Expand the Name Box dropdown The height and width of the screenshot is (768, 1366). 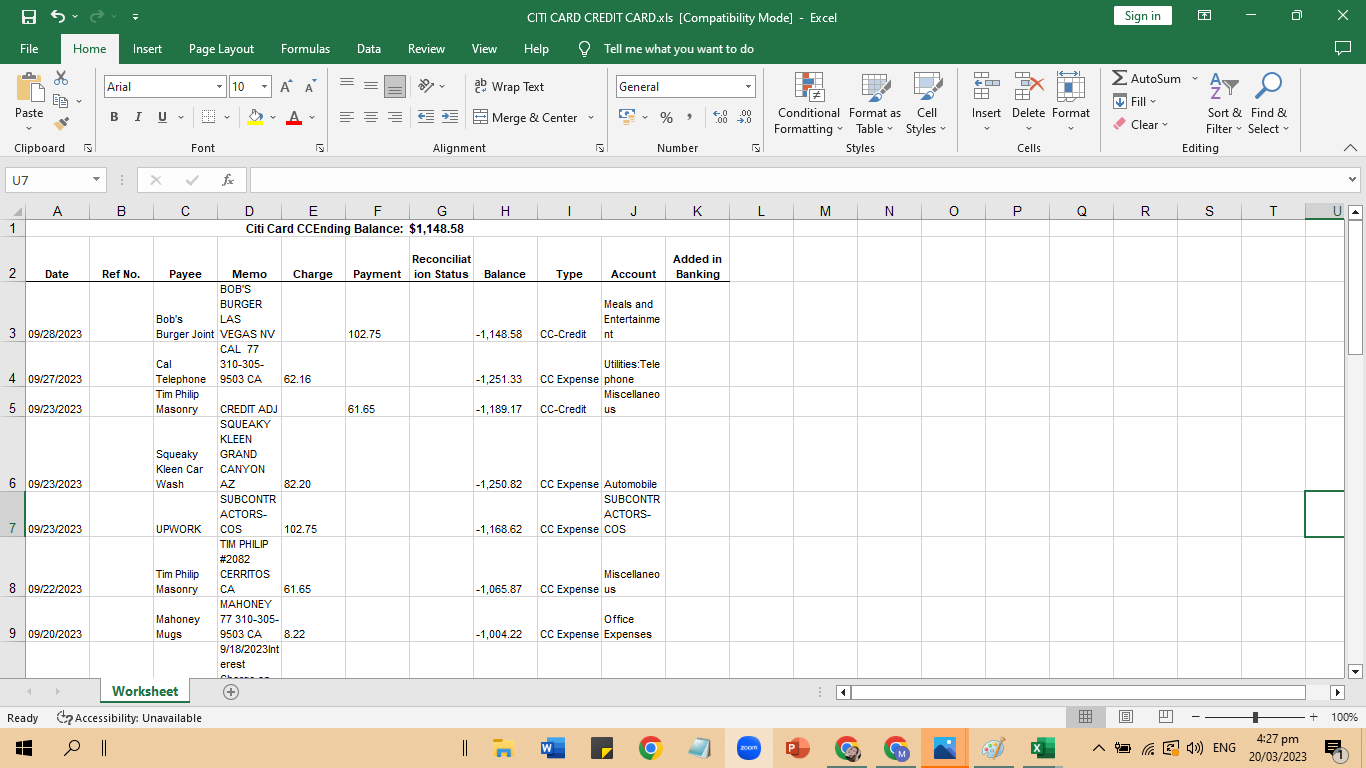point(97,180)
